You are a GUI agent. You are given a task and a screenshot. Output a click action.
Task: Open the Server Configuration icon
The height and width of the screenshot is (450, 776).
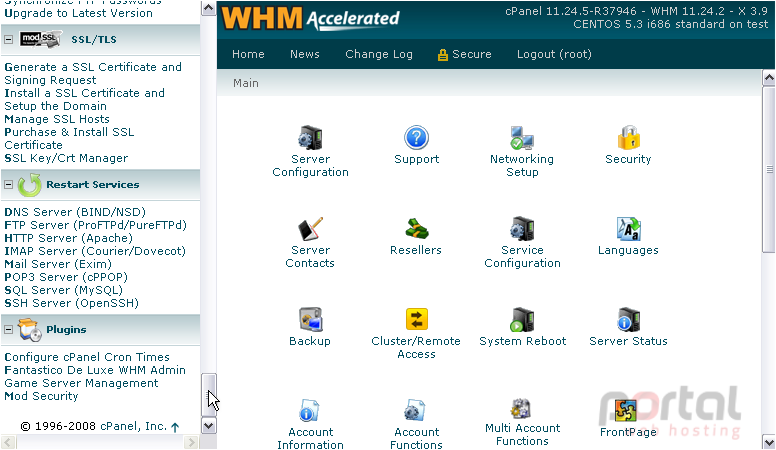tap(310, 138)
